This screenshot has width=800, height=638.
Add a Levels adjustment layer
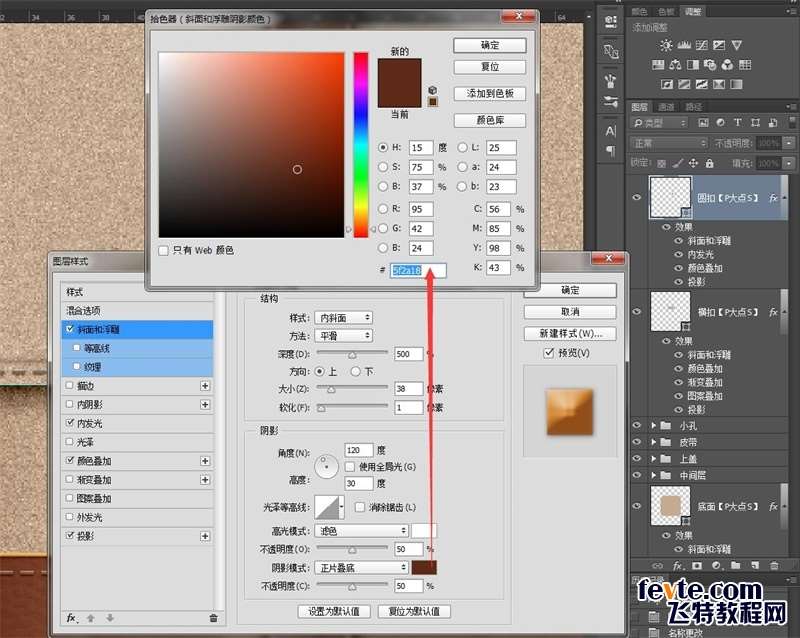[684, 45]
